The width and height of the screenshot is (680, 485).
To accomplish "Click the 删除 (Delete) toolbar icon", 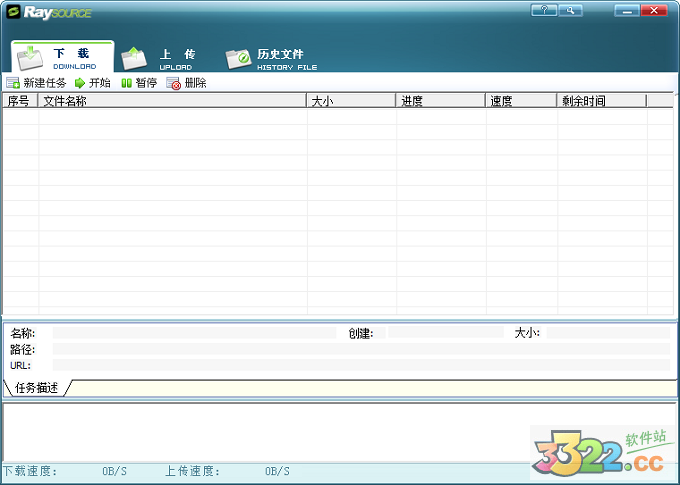I will point(174,83).
